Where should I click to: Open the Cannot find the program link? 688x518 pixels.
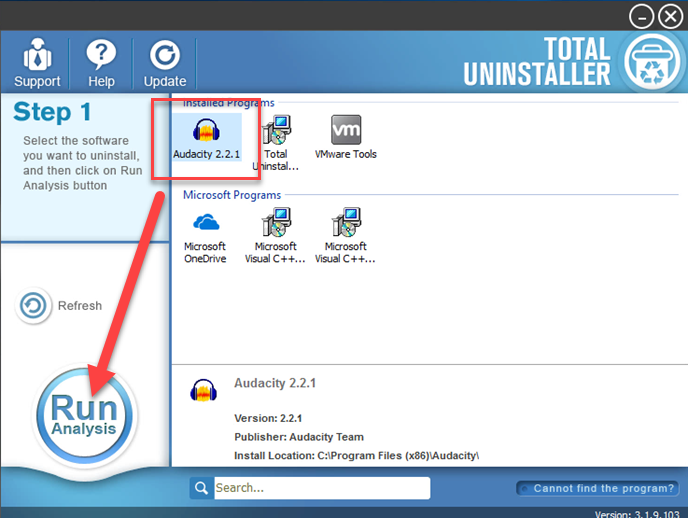[x=598, y=488]
